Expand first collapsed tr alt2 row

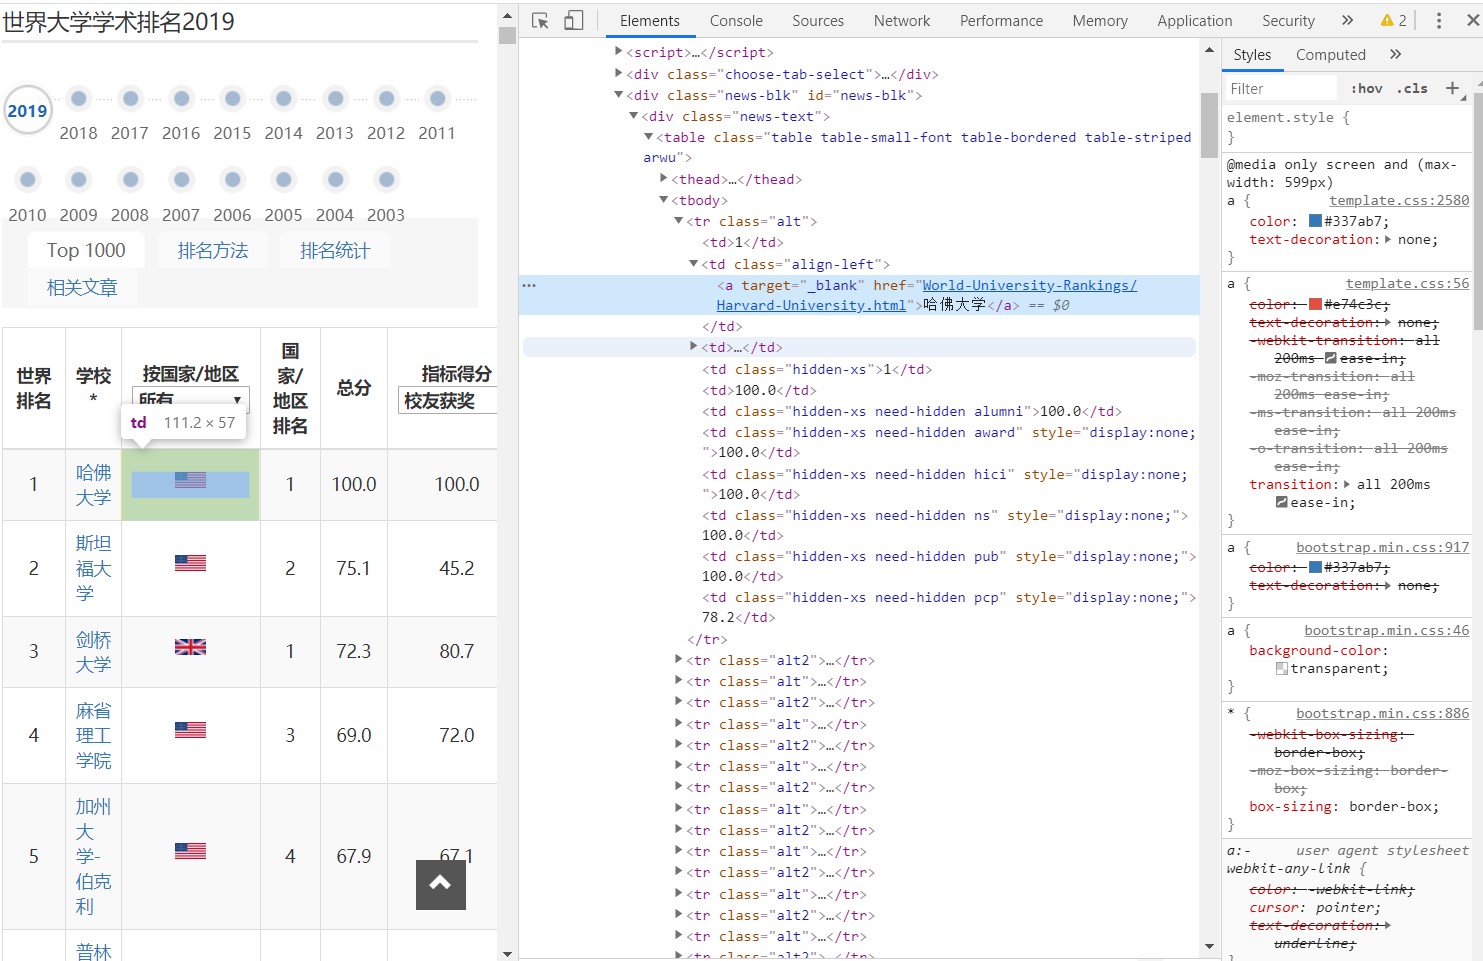678,659
